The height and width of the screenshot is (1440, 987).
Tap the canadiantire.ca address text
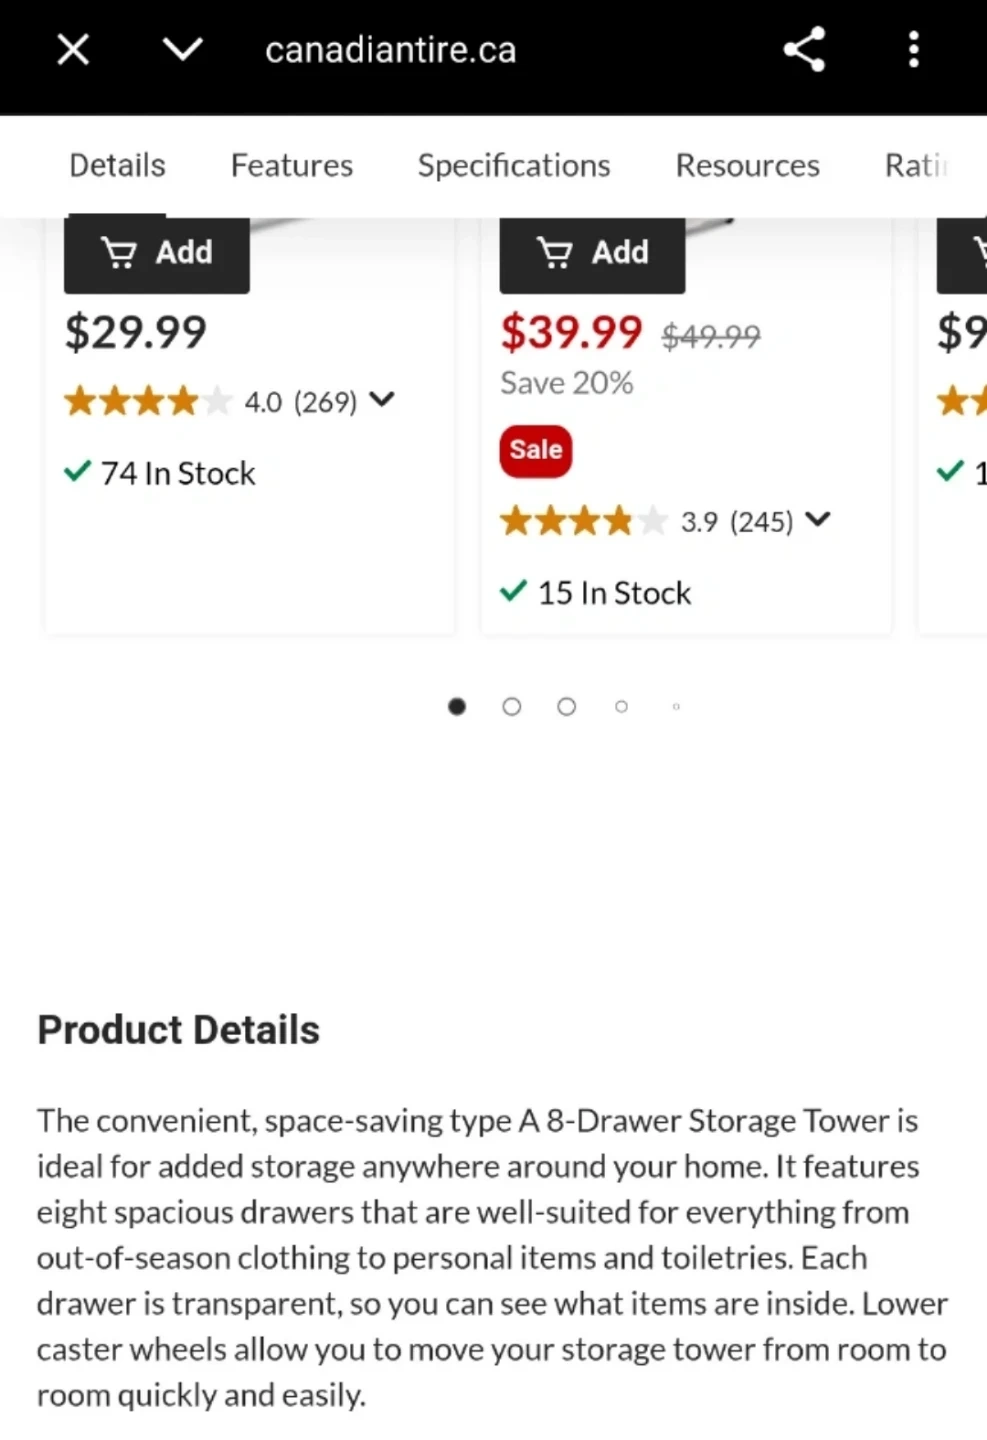pyautogui.click(x=390, y=50)
